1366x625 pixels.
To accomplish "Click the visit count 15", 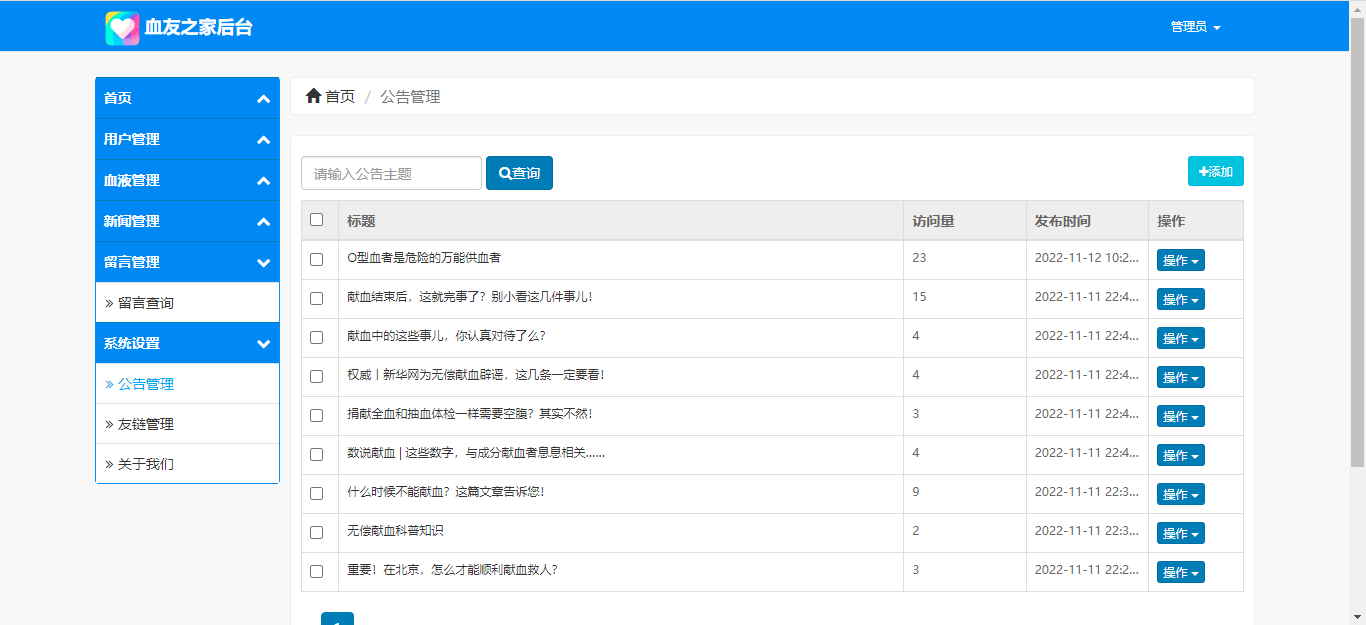I will pyautogui.click(x=919, y=297).
